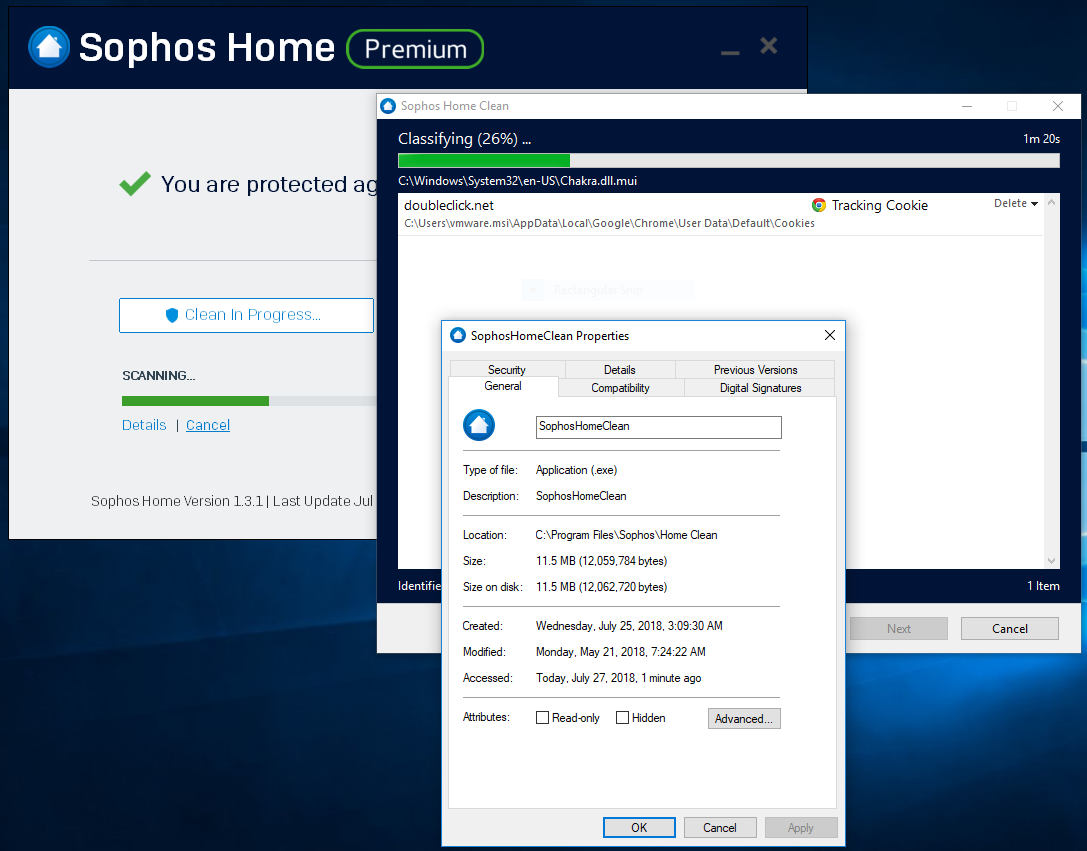Click the Accessed date Today, July 27, 2018

click(618, 678)
